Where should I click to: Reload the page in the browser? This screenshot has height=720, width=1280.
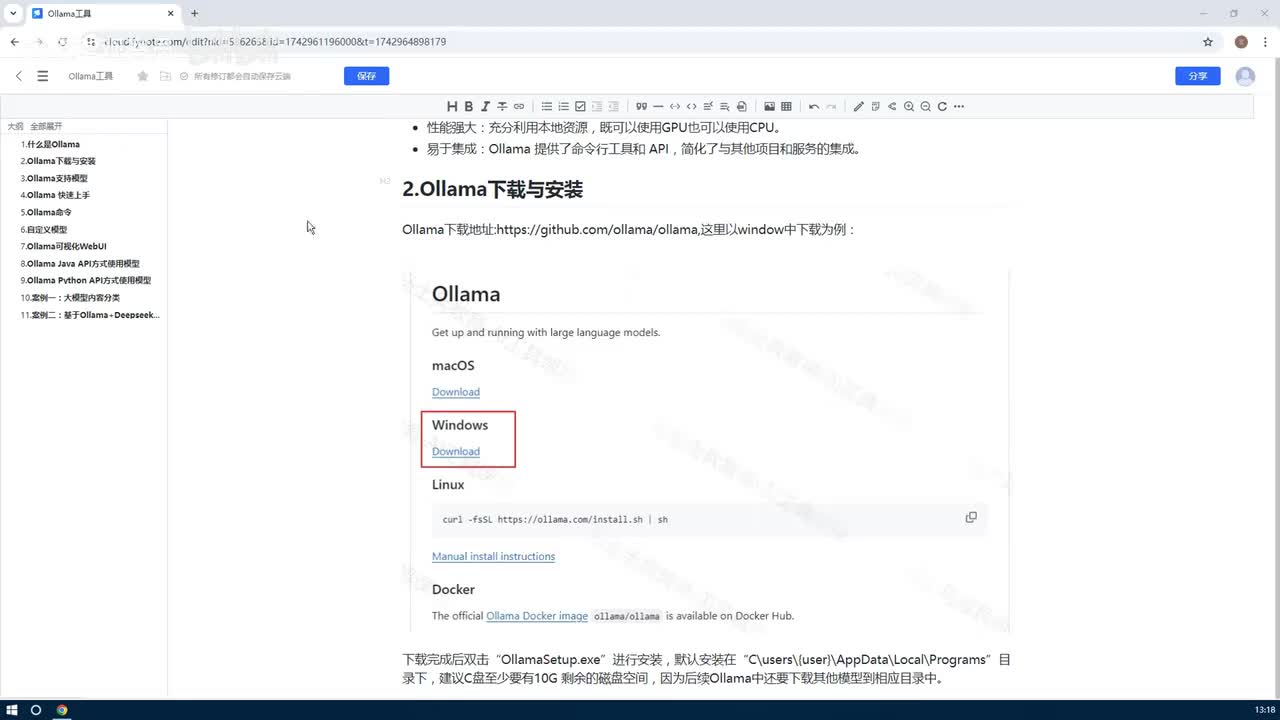62,42
